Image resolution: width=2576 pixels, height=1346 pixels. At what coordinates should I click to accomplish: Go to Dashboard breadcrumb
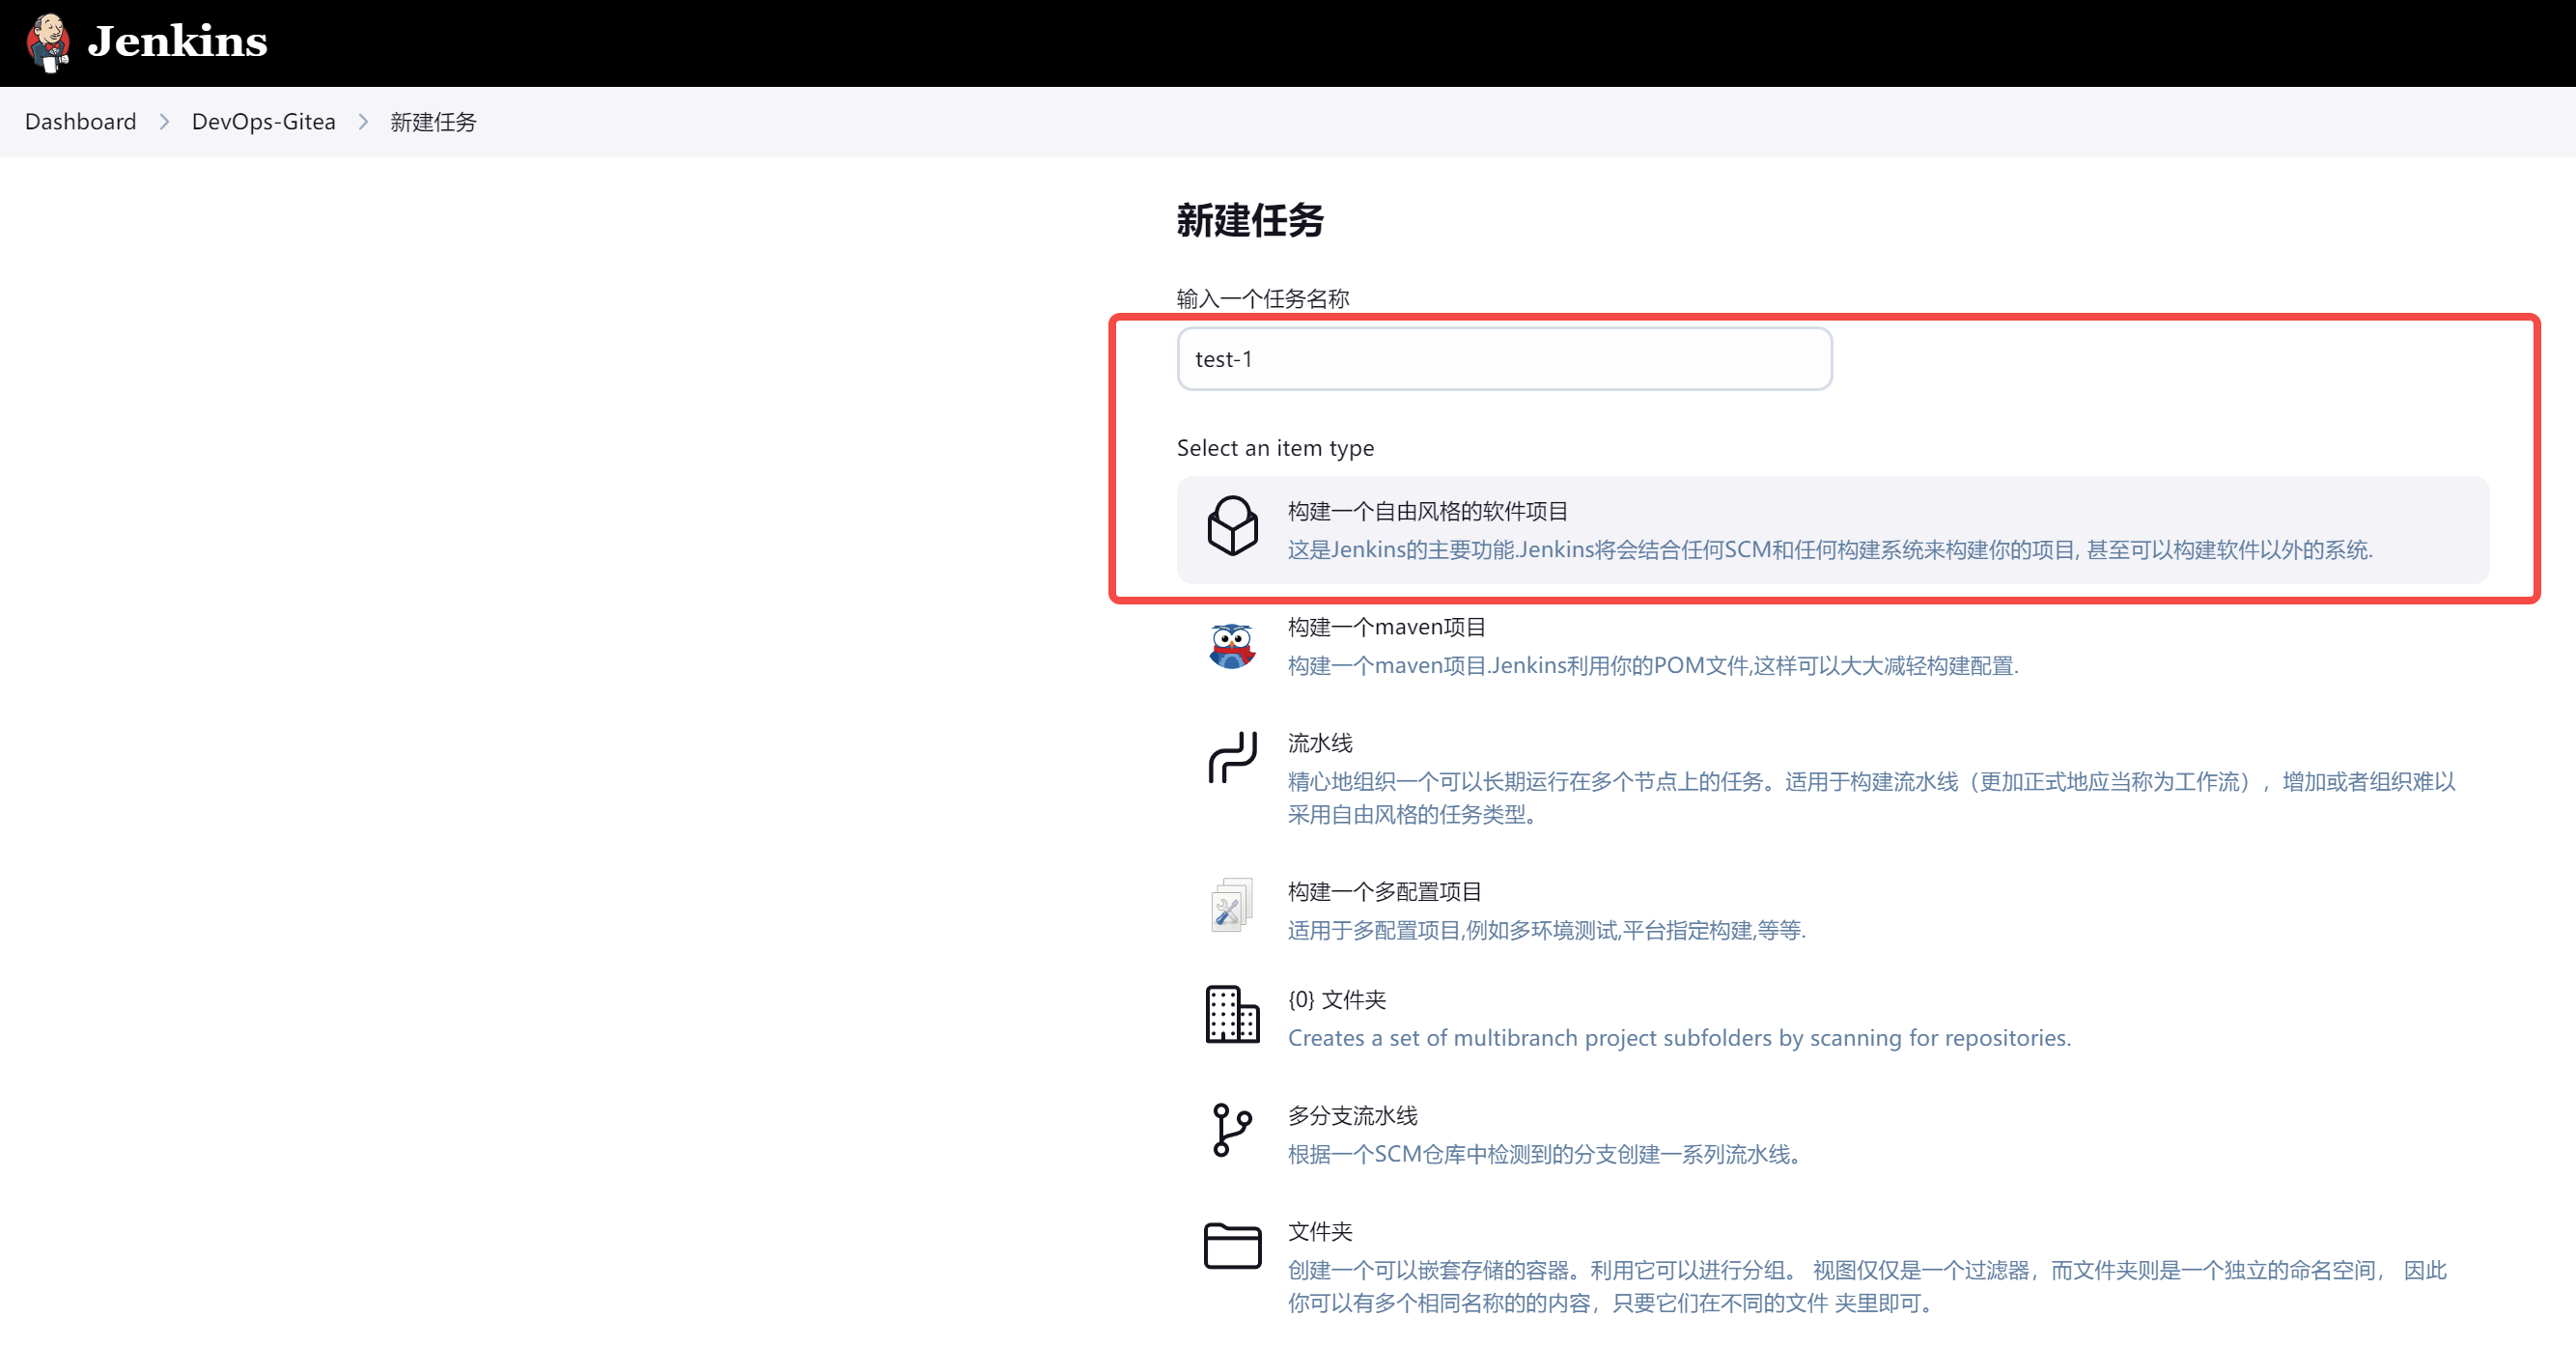(81, 122)
